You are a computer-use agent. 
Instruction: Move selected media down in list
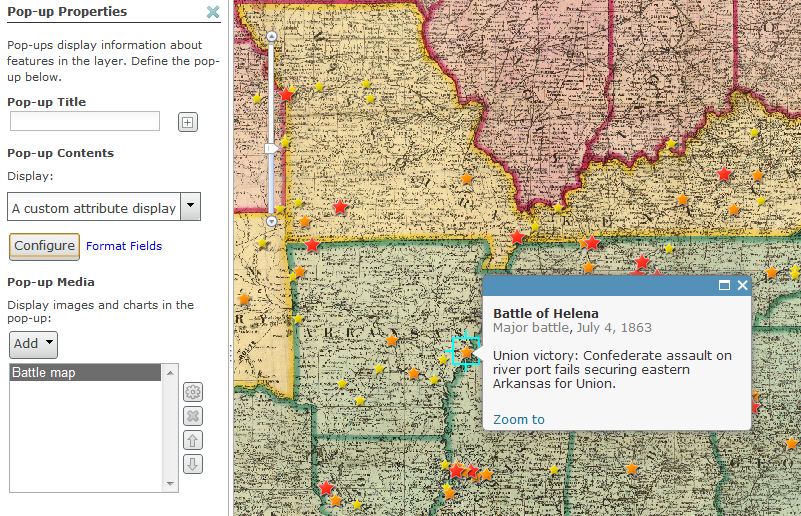click(x=193, y=464)
